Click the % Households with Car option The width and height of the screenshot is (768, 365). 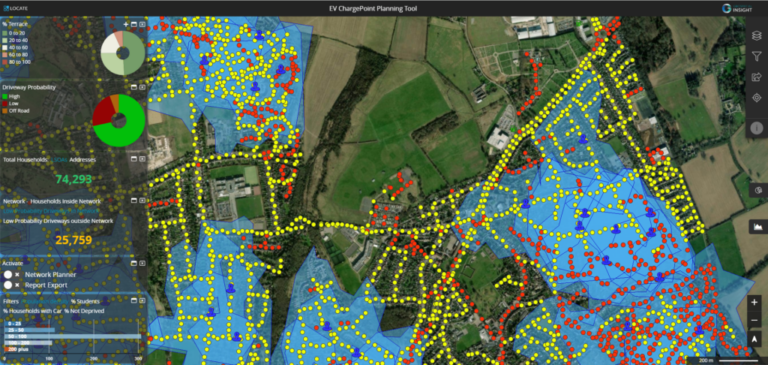click(x=32, y=311)
